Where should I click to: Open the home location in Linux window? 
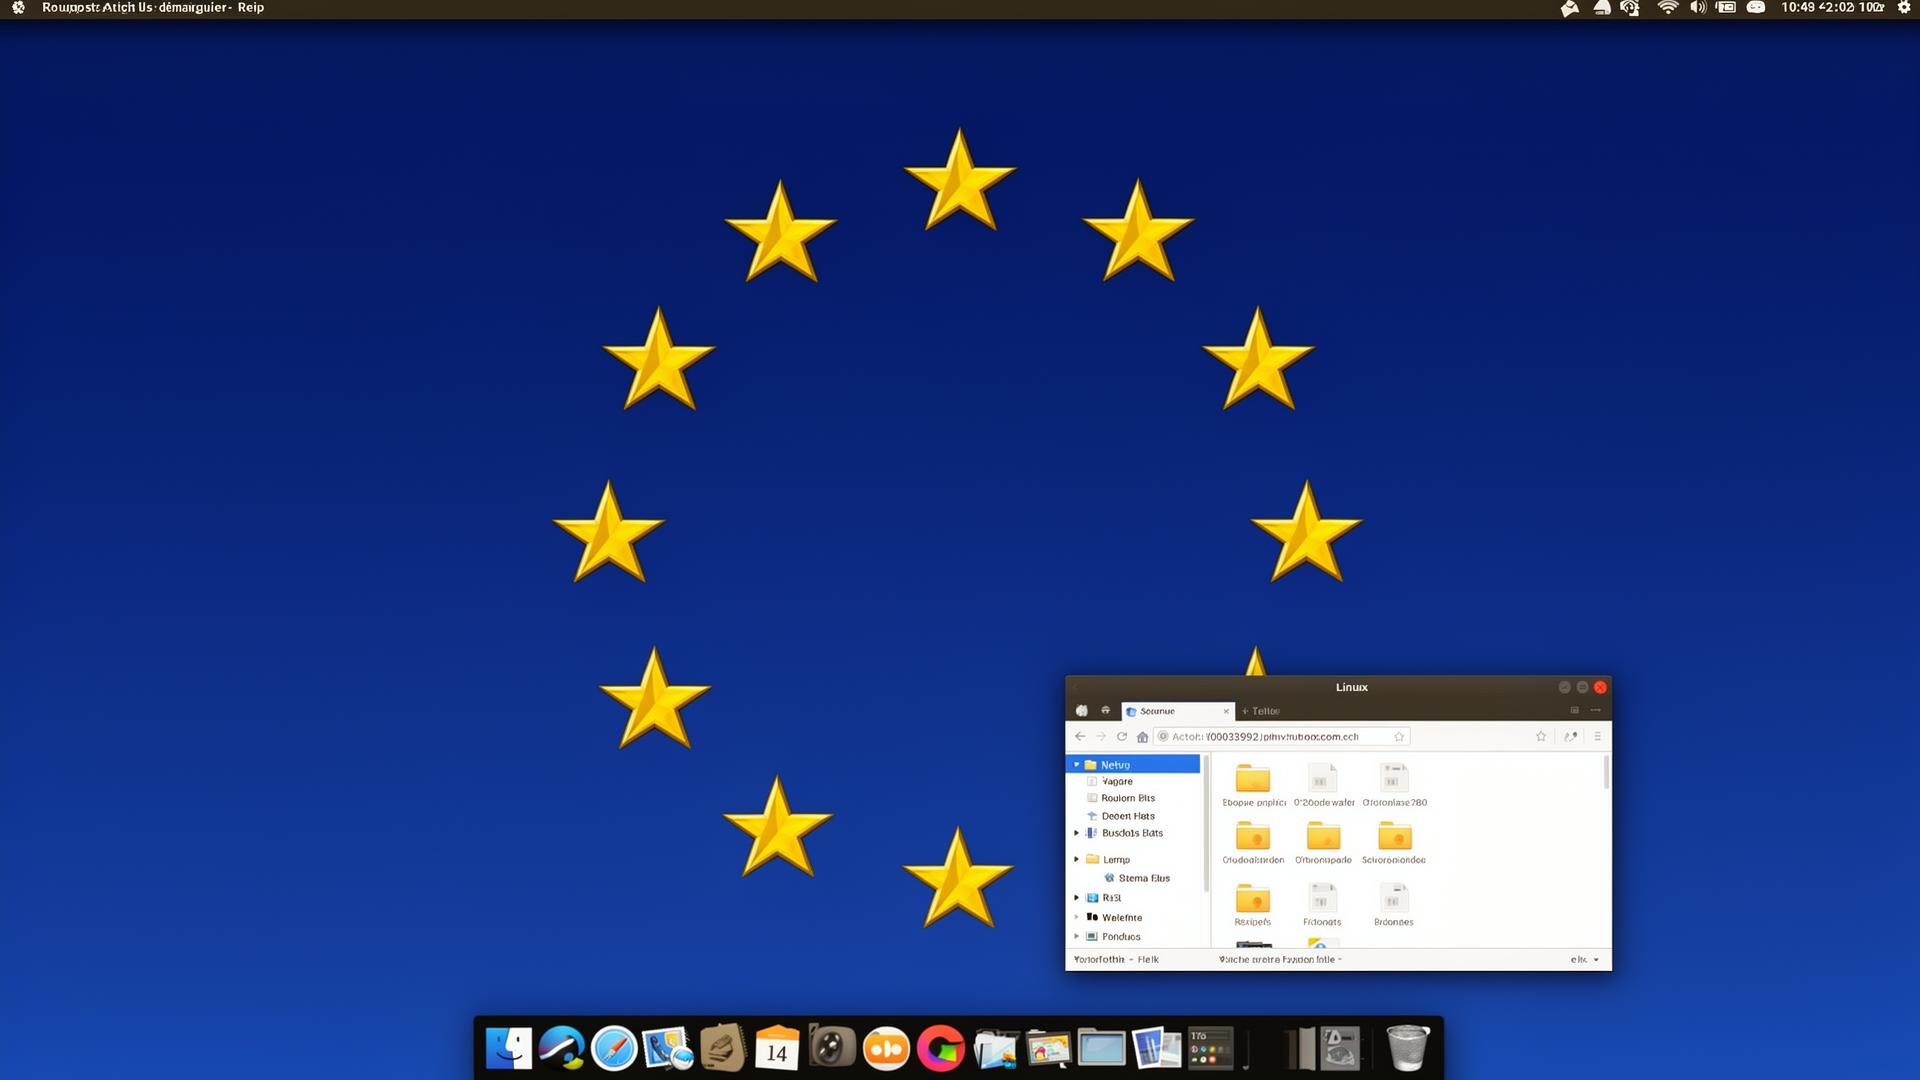tap(1142, 737)
